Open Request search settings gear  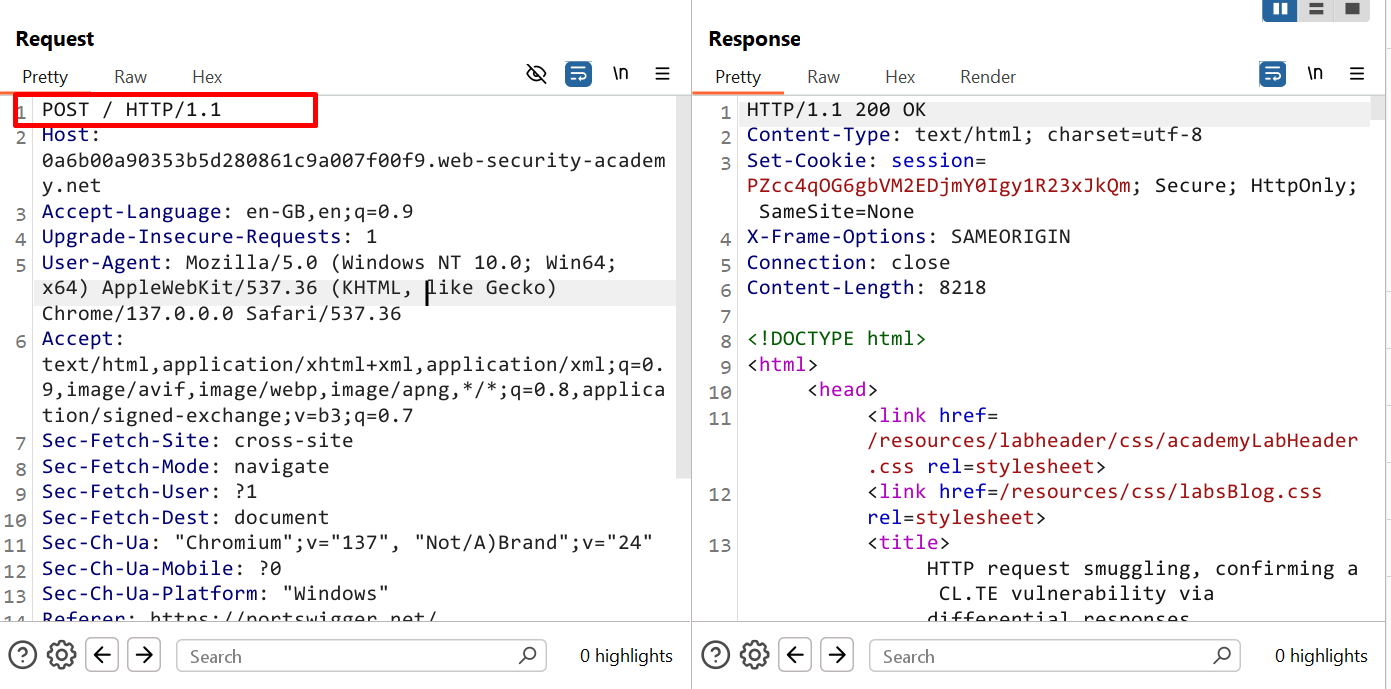[62, 656]
